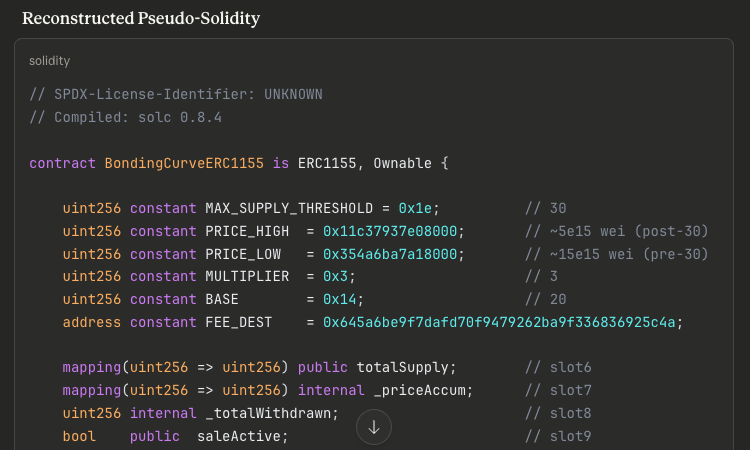Click the totalSupply mapping name

pyautogui.click(x=402, y=367)
